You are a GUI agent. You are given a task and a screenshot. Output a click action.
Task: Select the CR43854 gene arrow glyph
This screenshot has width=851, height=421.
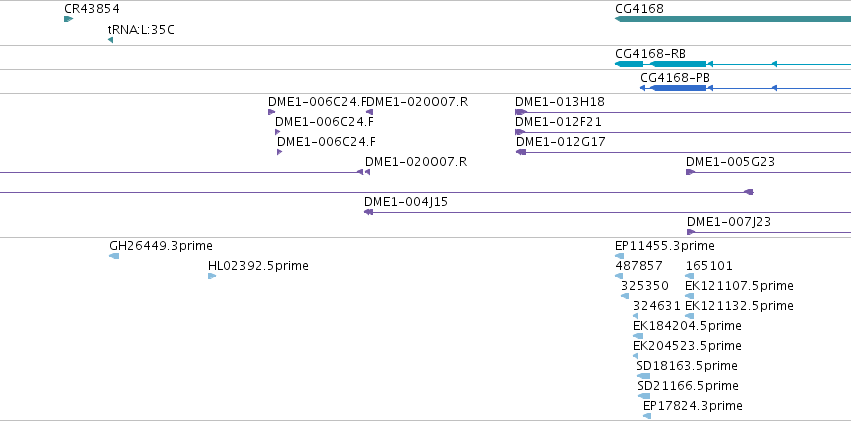[68, 19]
